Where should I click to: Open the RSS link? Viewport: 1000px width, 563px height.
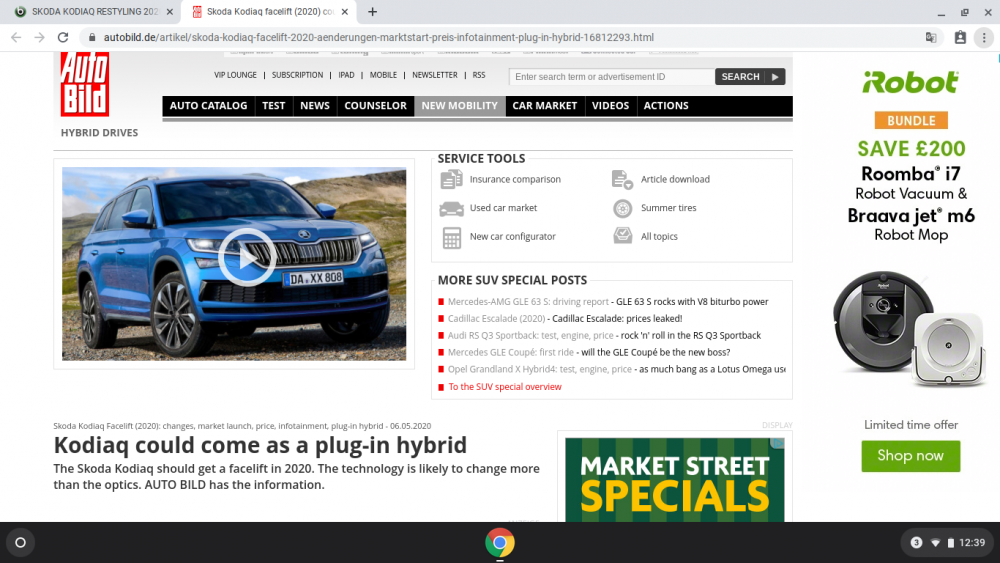479,75
